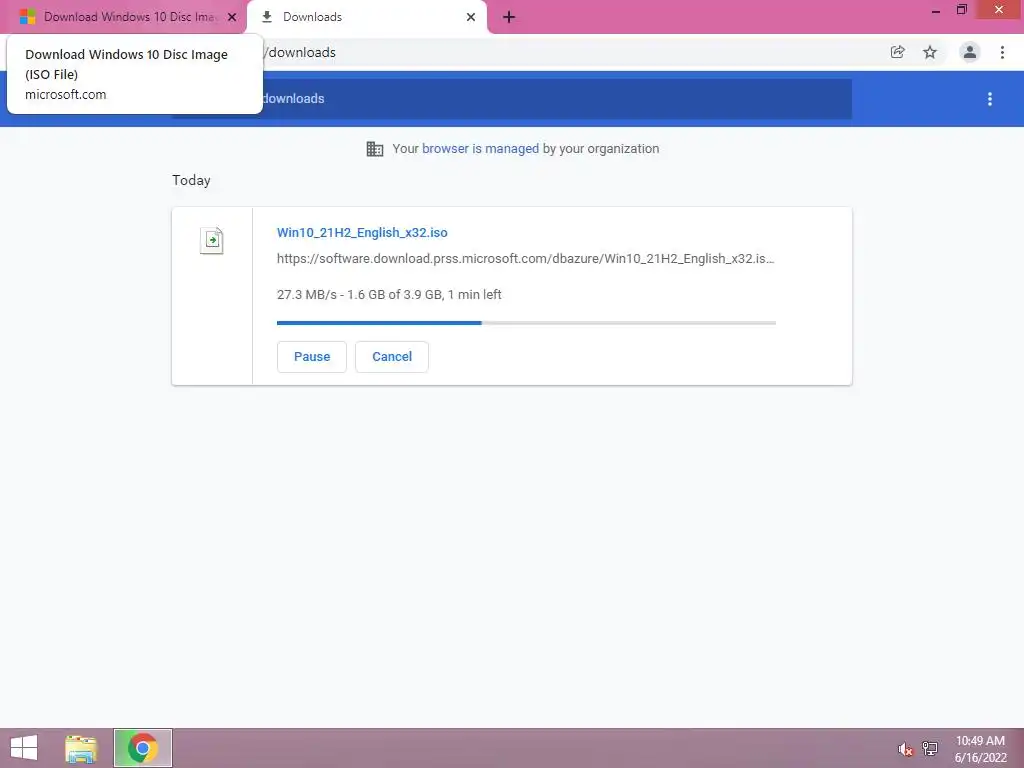
Task: Click the share this page icon
Action: click(898, 52)
